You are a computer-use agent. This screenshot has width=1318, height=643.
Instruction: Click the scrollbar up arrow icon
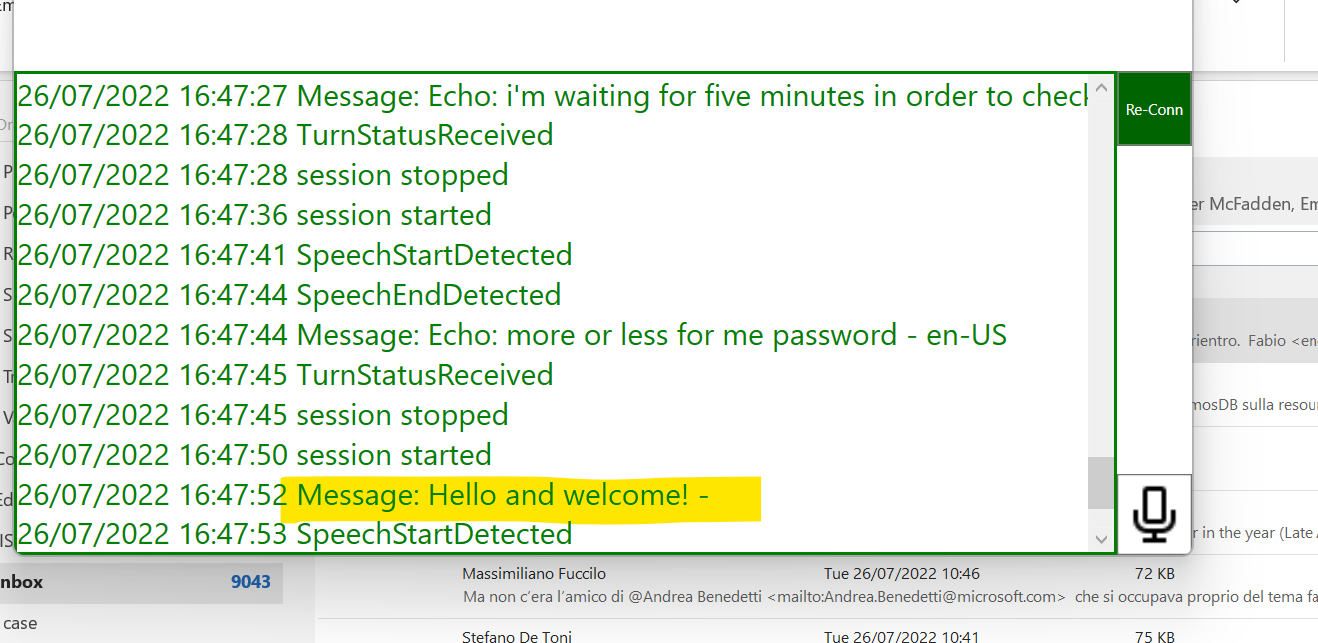point(1101,87)
